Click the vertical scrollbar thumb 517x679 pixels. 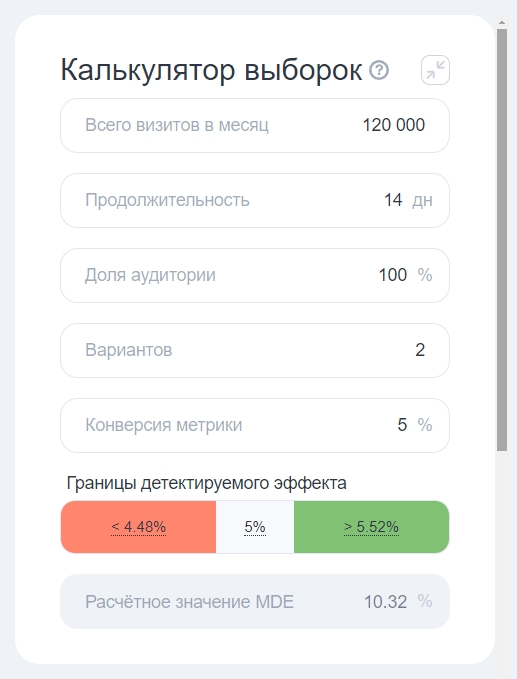[x=502, y=240]
